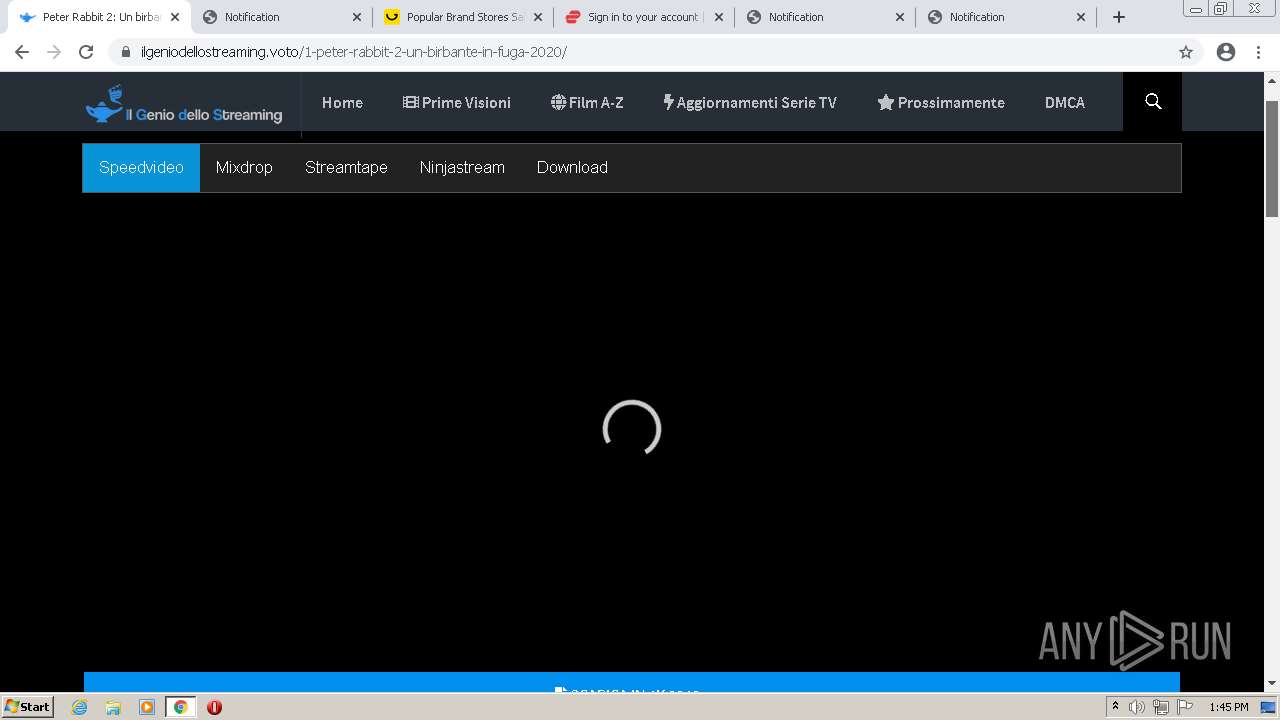Click red Opera icon in taskbar
The height and width of the screenshot is (720, 1280).
pos(214,707)
